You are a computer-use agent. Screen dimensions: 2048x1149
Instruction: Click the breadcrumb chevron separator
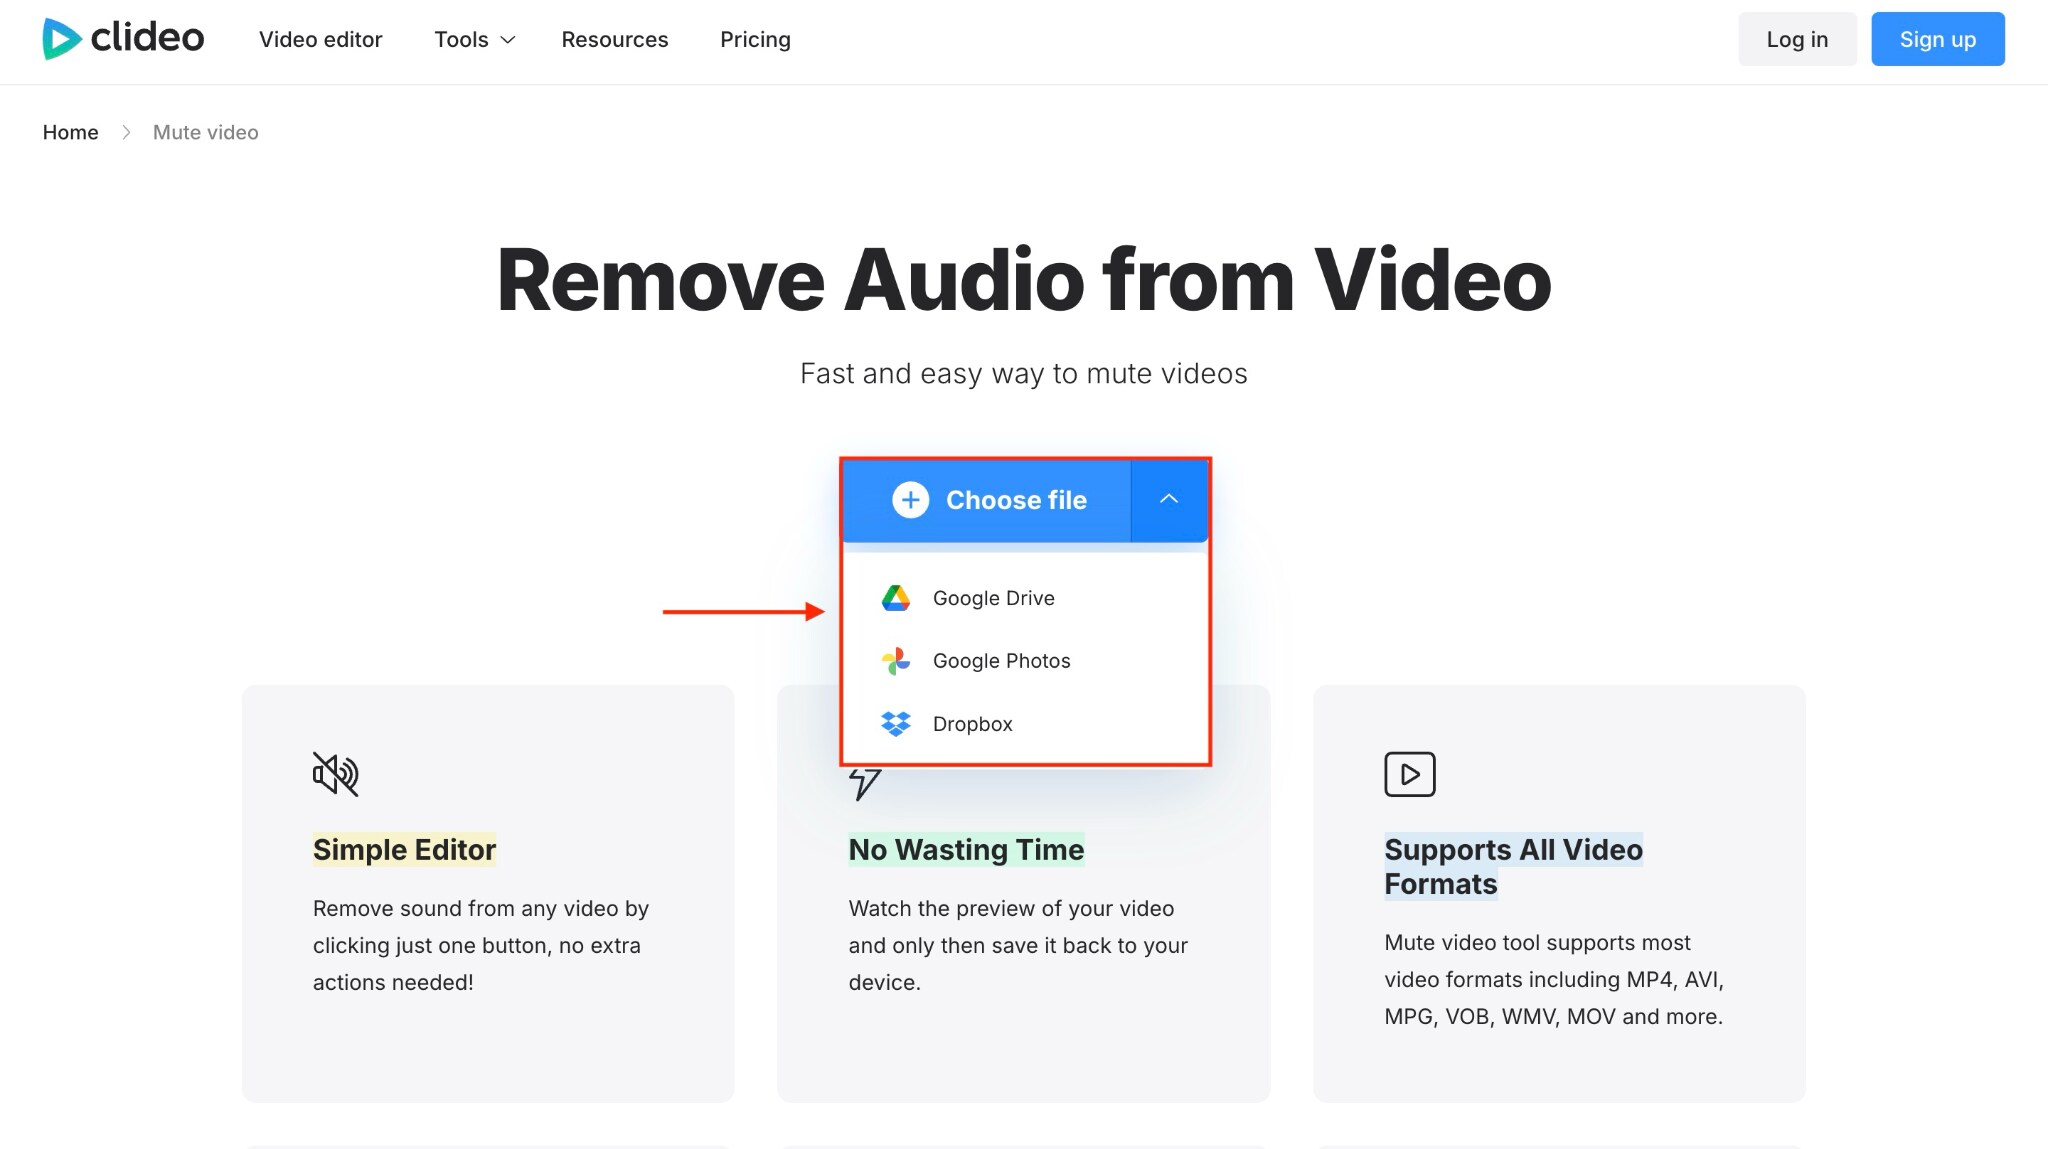[x=126, y=132]
